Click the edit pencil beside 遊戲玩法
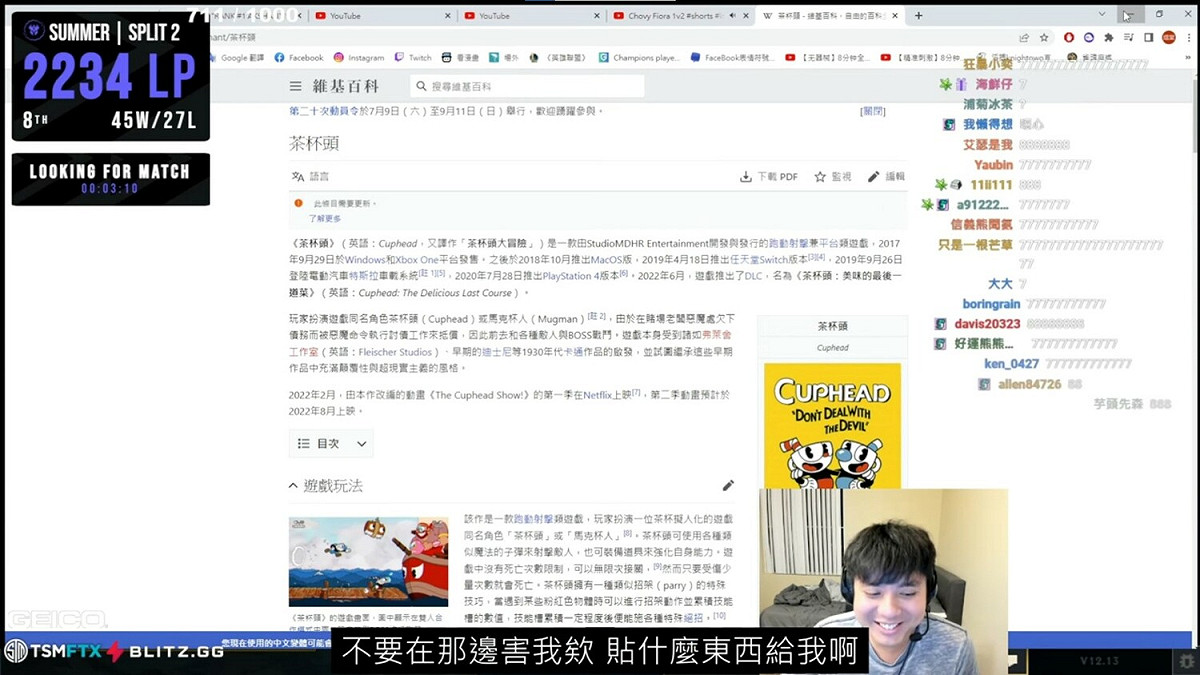This screenshot has width=1200, height=675. 728,486
